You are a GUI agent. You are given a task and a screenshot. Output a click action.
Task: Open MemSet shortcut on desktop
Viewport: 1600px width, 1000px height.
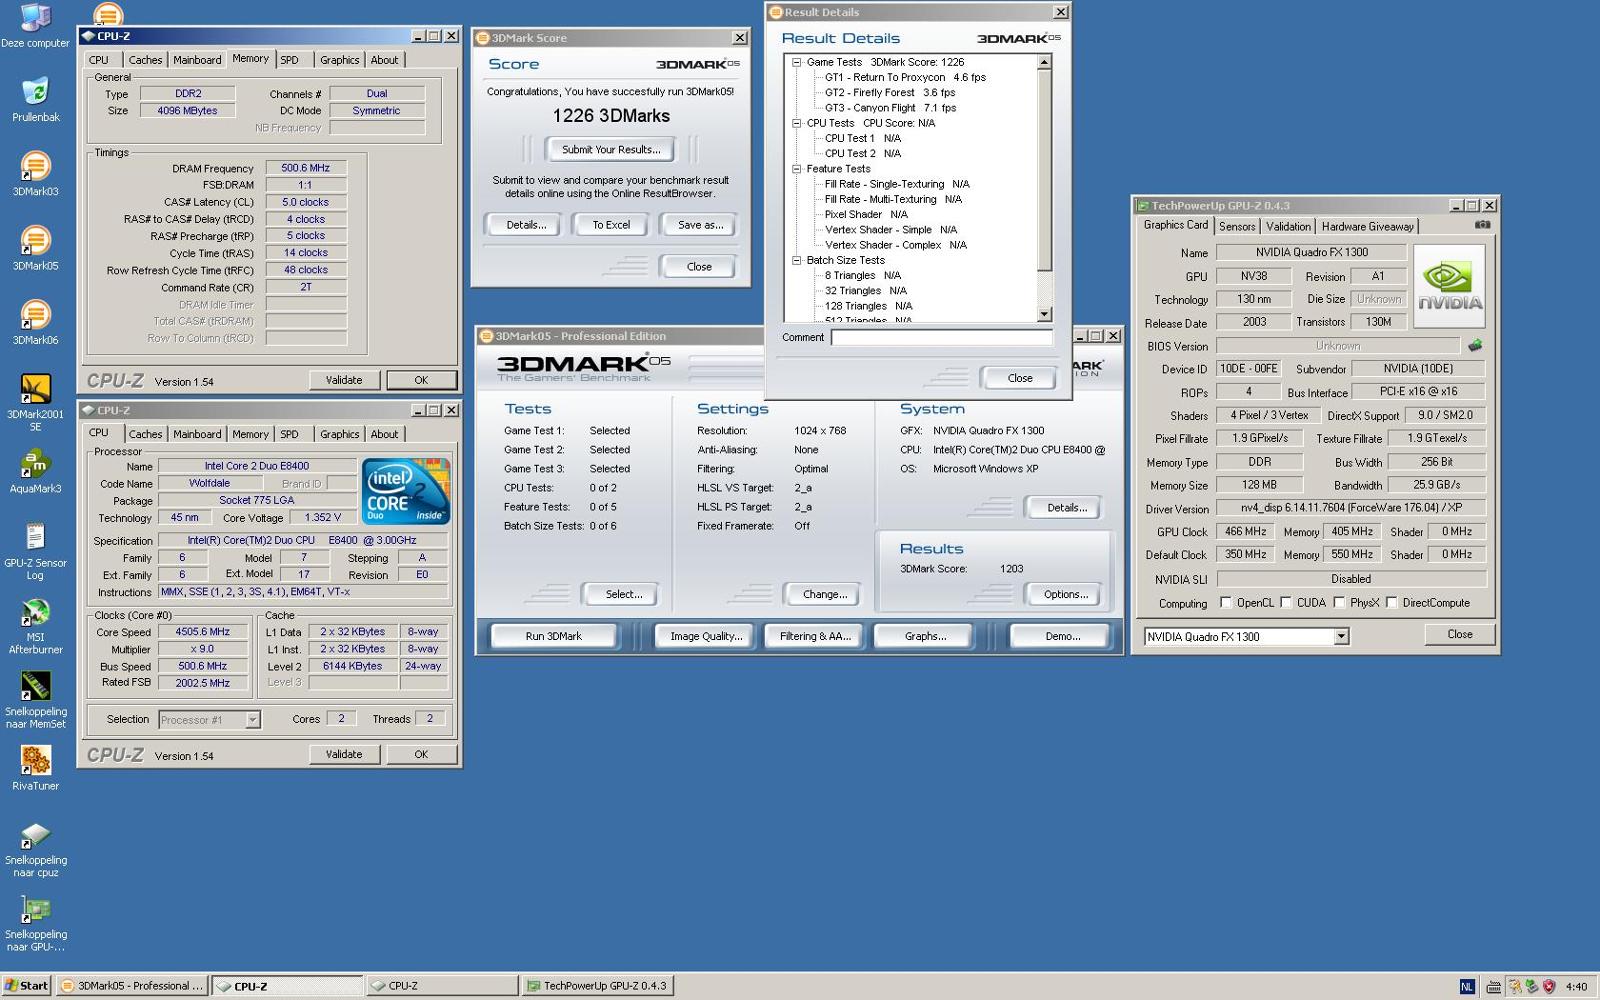36,699
